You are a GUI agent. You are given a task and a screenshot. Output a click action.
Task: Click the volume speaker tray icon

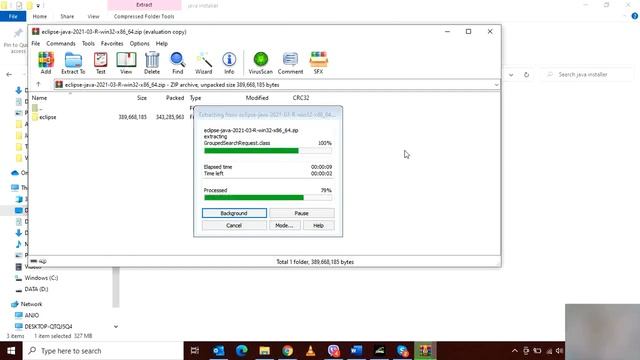pos(560,351)
